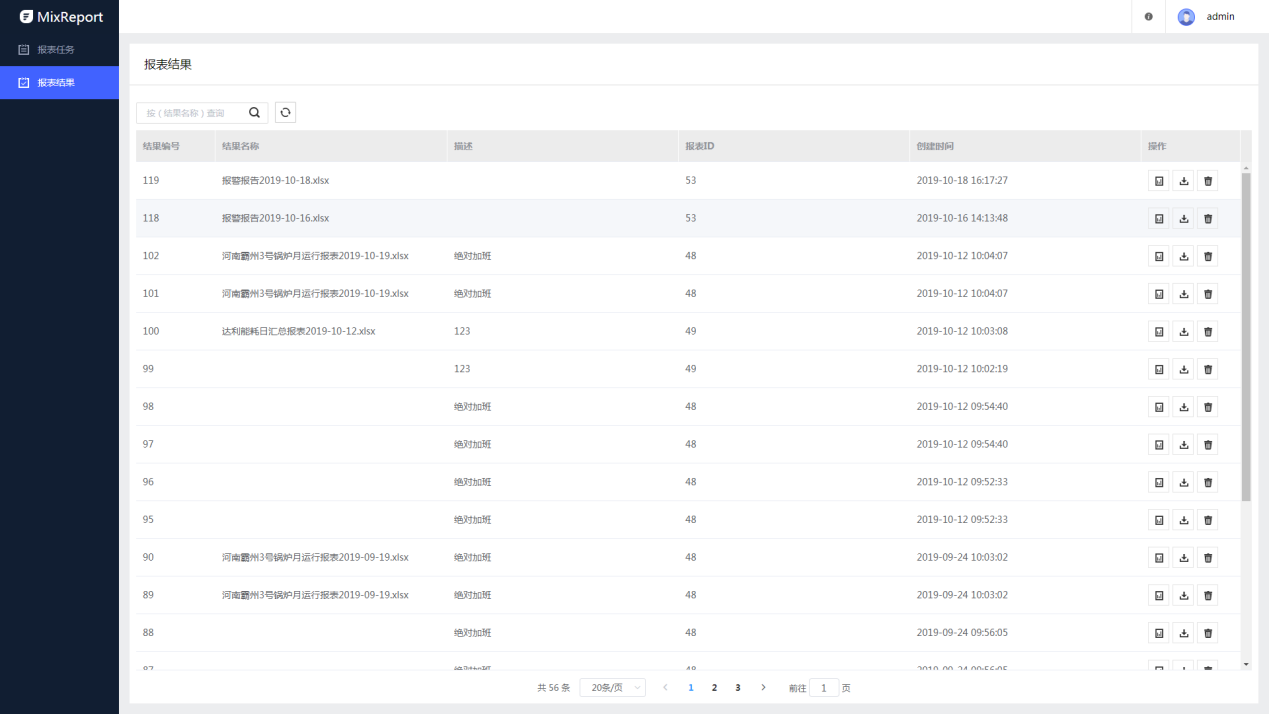This screenshot has width=1269, height=714.
Task: Click the info icon in top bar
Action: [1148, 17]
